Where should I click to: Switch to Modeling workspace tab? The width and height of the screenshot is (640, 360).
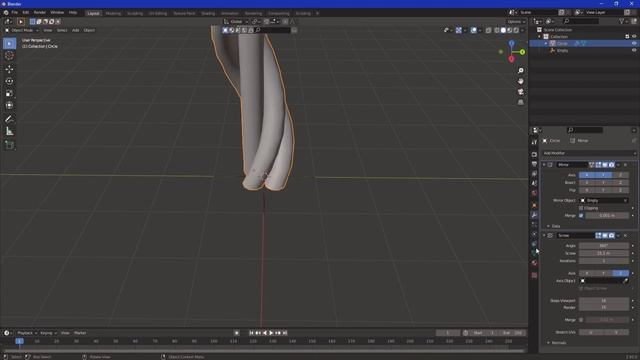click(x=113, y=13)
